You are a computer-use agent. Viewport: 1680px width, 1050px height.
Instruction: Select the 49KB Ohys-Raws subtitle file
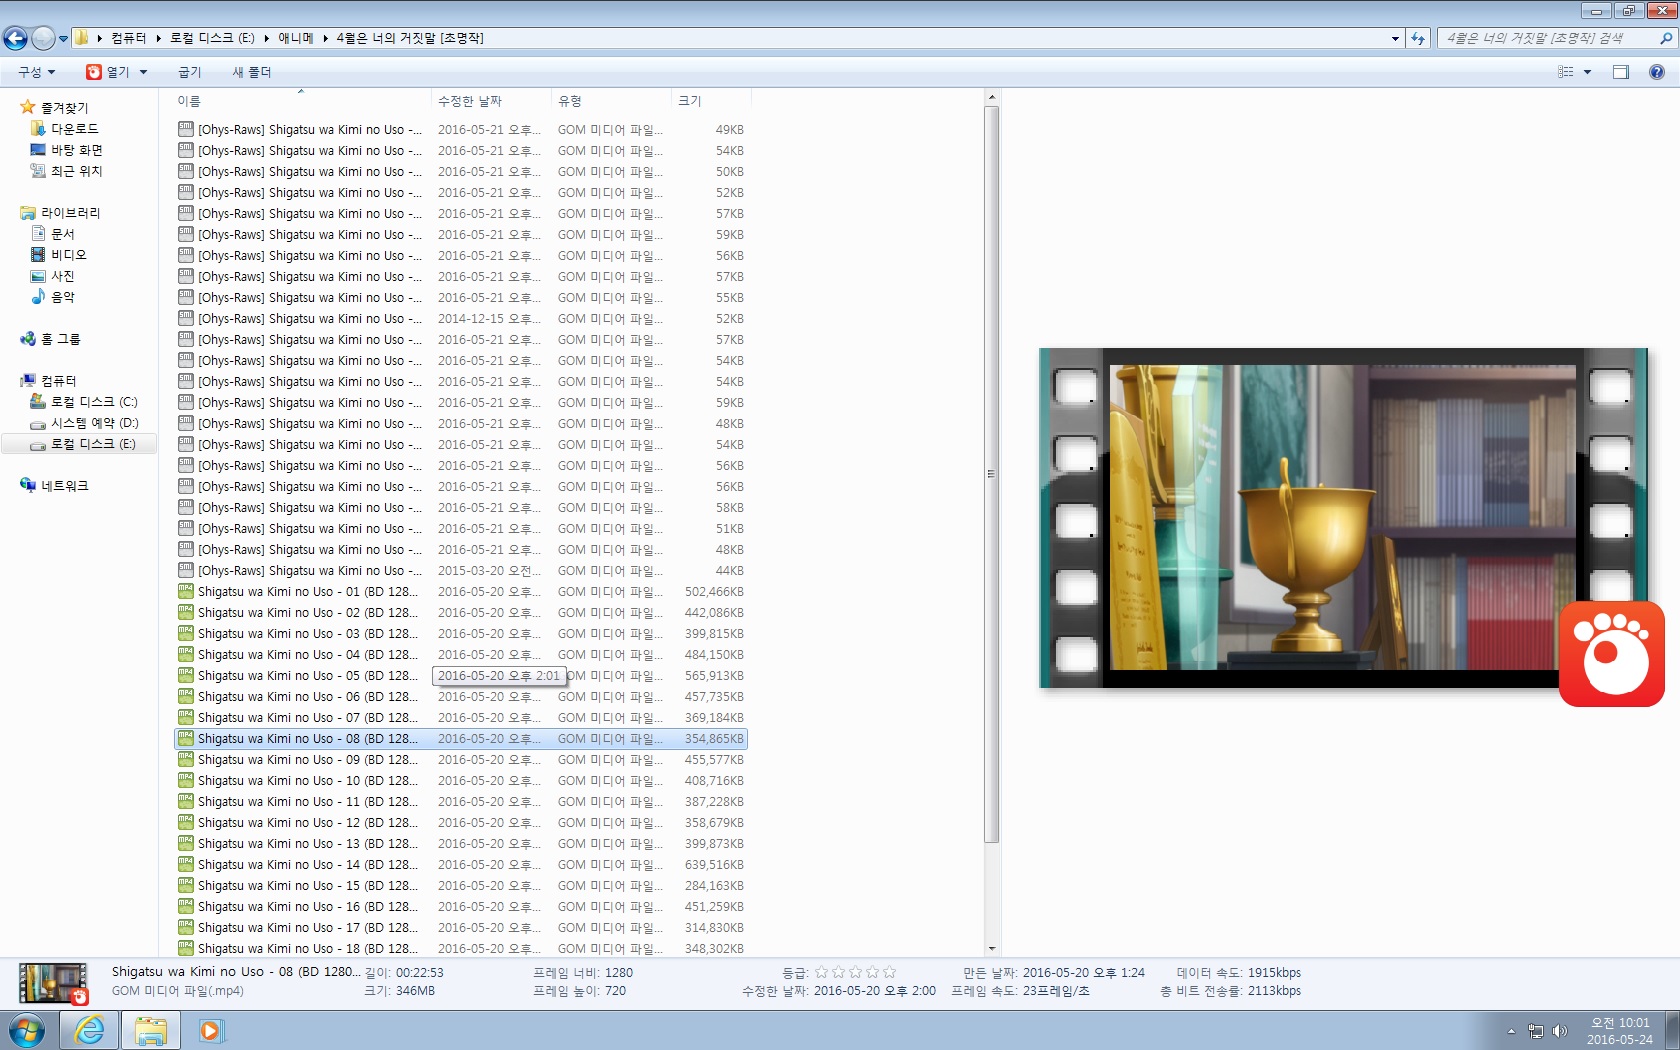pos(460,129)
